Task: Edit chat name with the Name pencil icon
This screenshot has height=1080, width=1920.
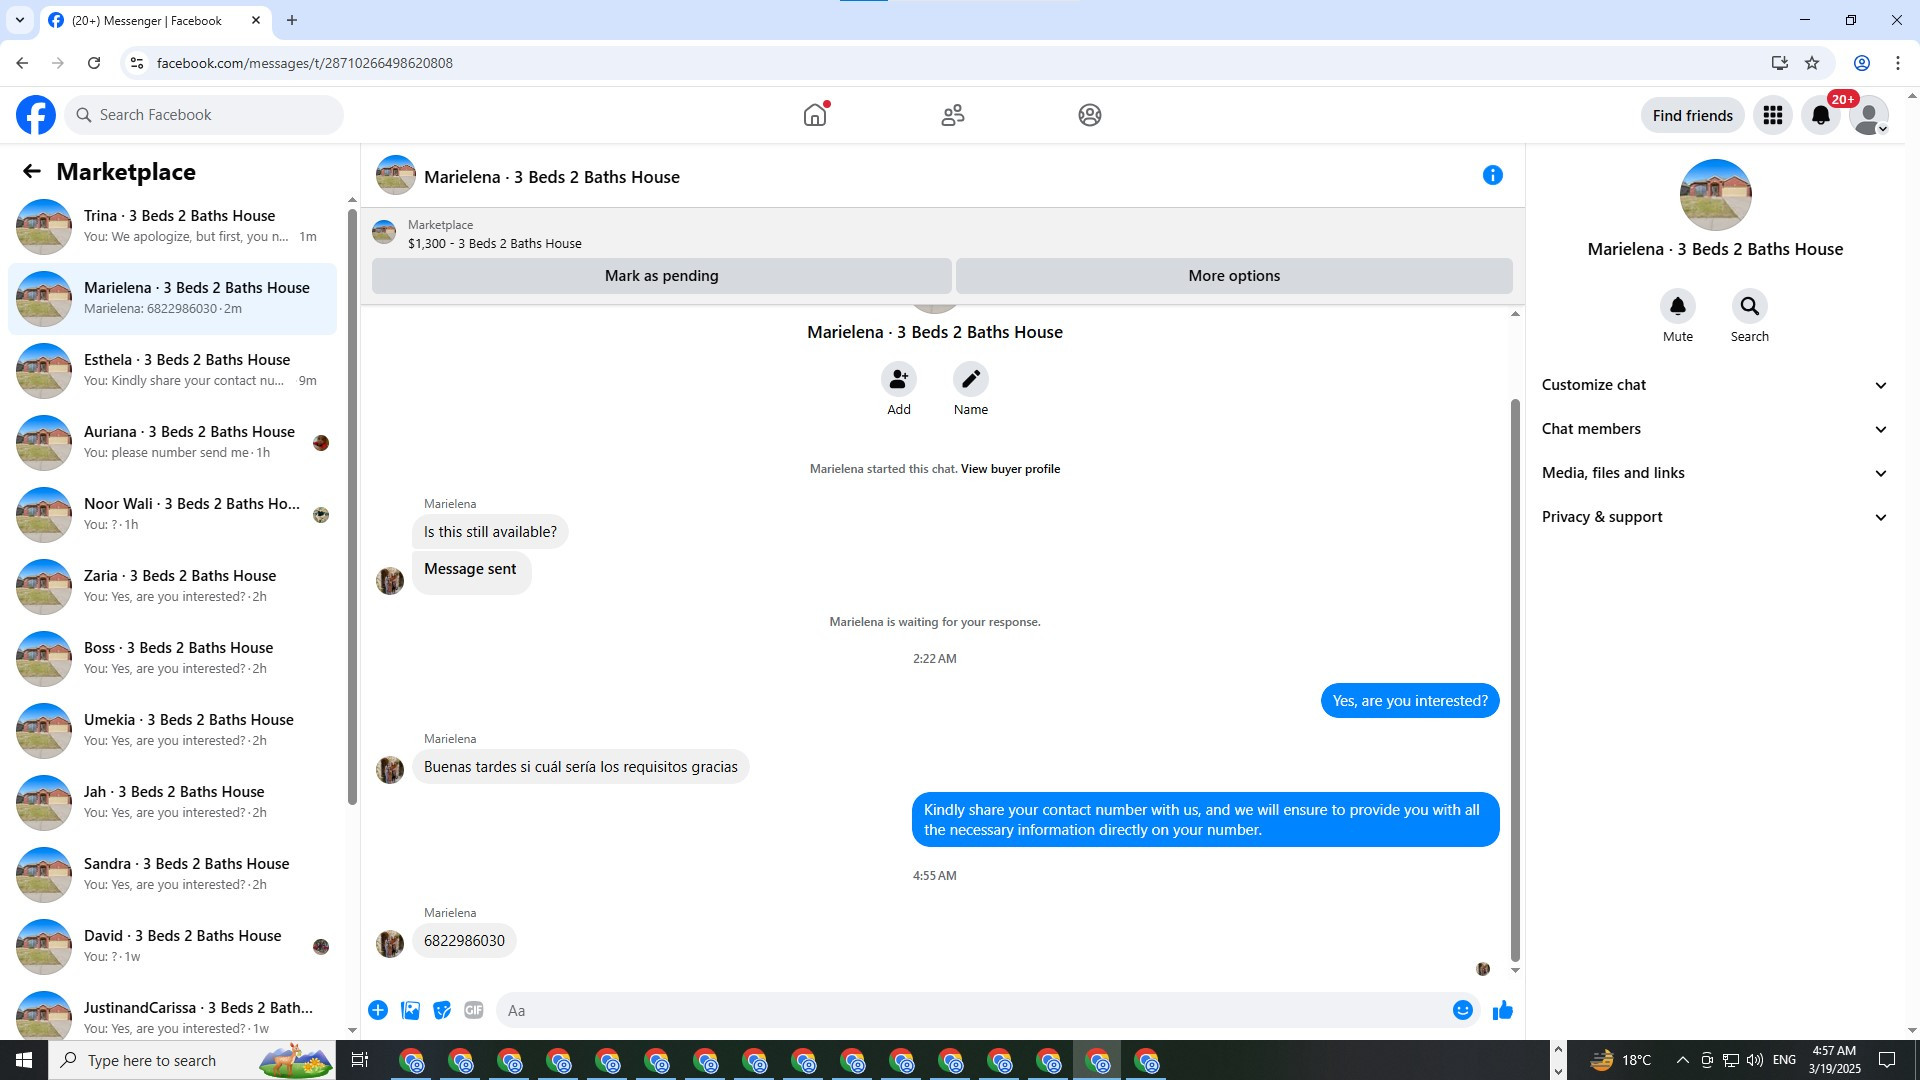Action: tap(971, 379)
